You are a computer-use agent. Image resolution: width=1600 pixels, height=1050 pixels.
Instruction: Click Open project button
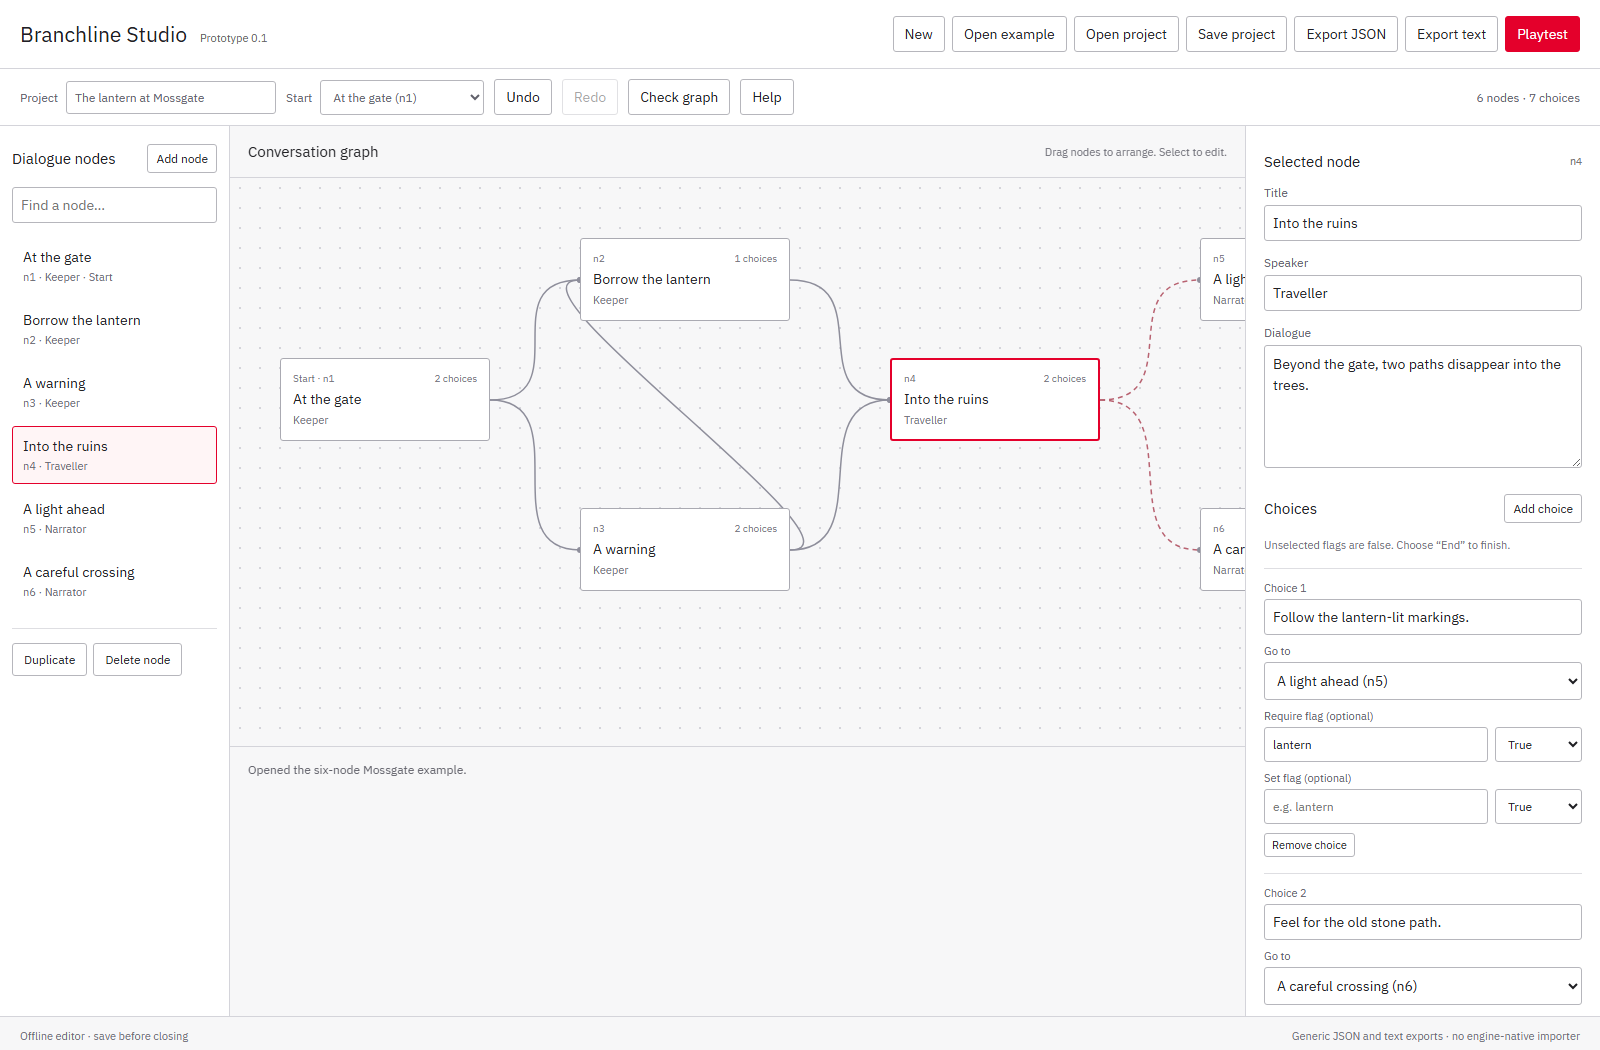[x=1126, y=34]
